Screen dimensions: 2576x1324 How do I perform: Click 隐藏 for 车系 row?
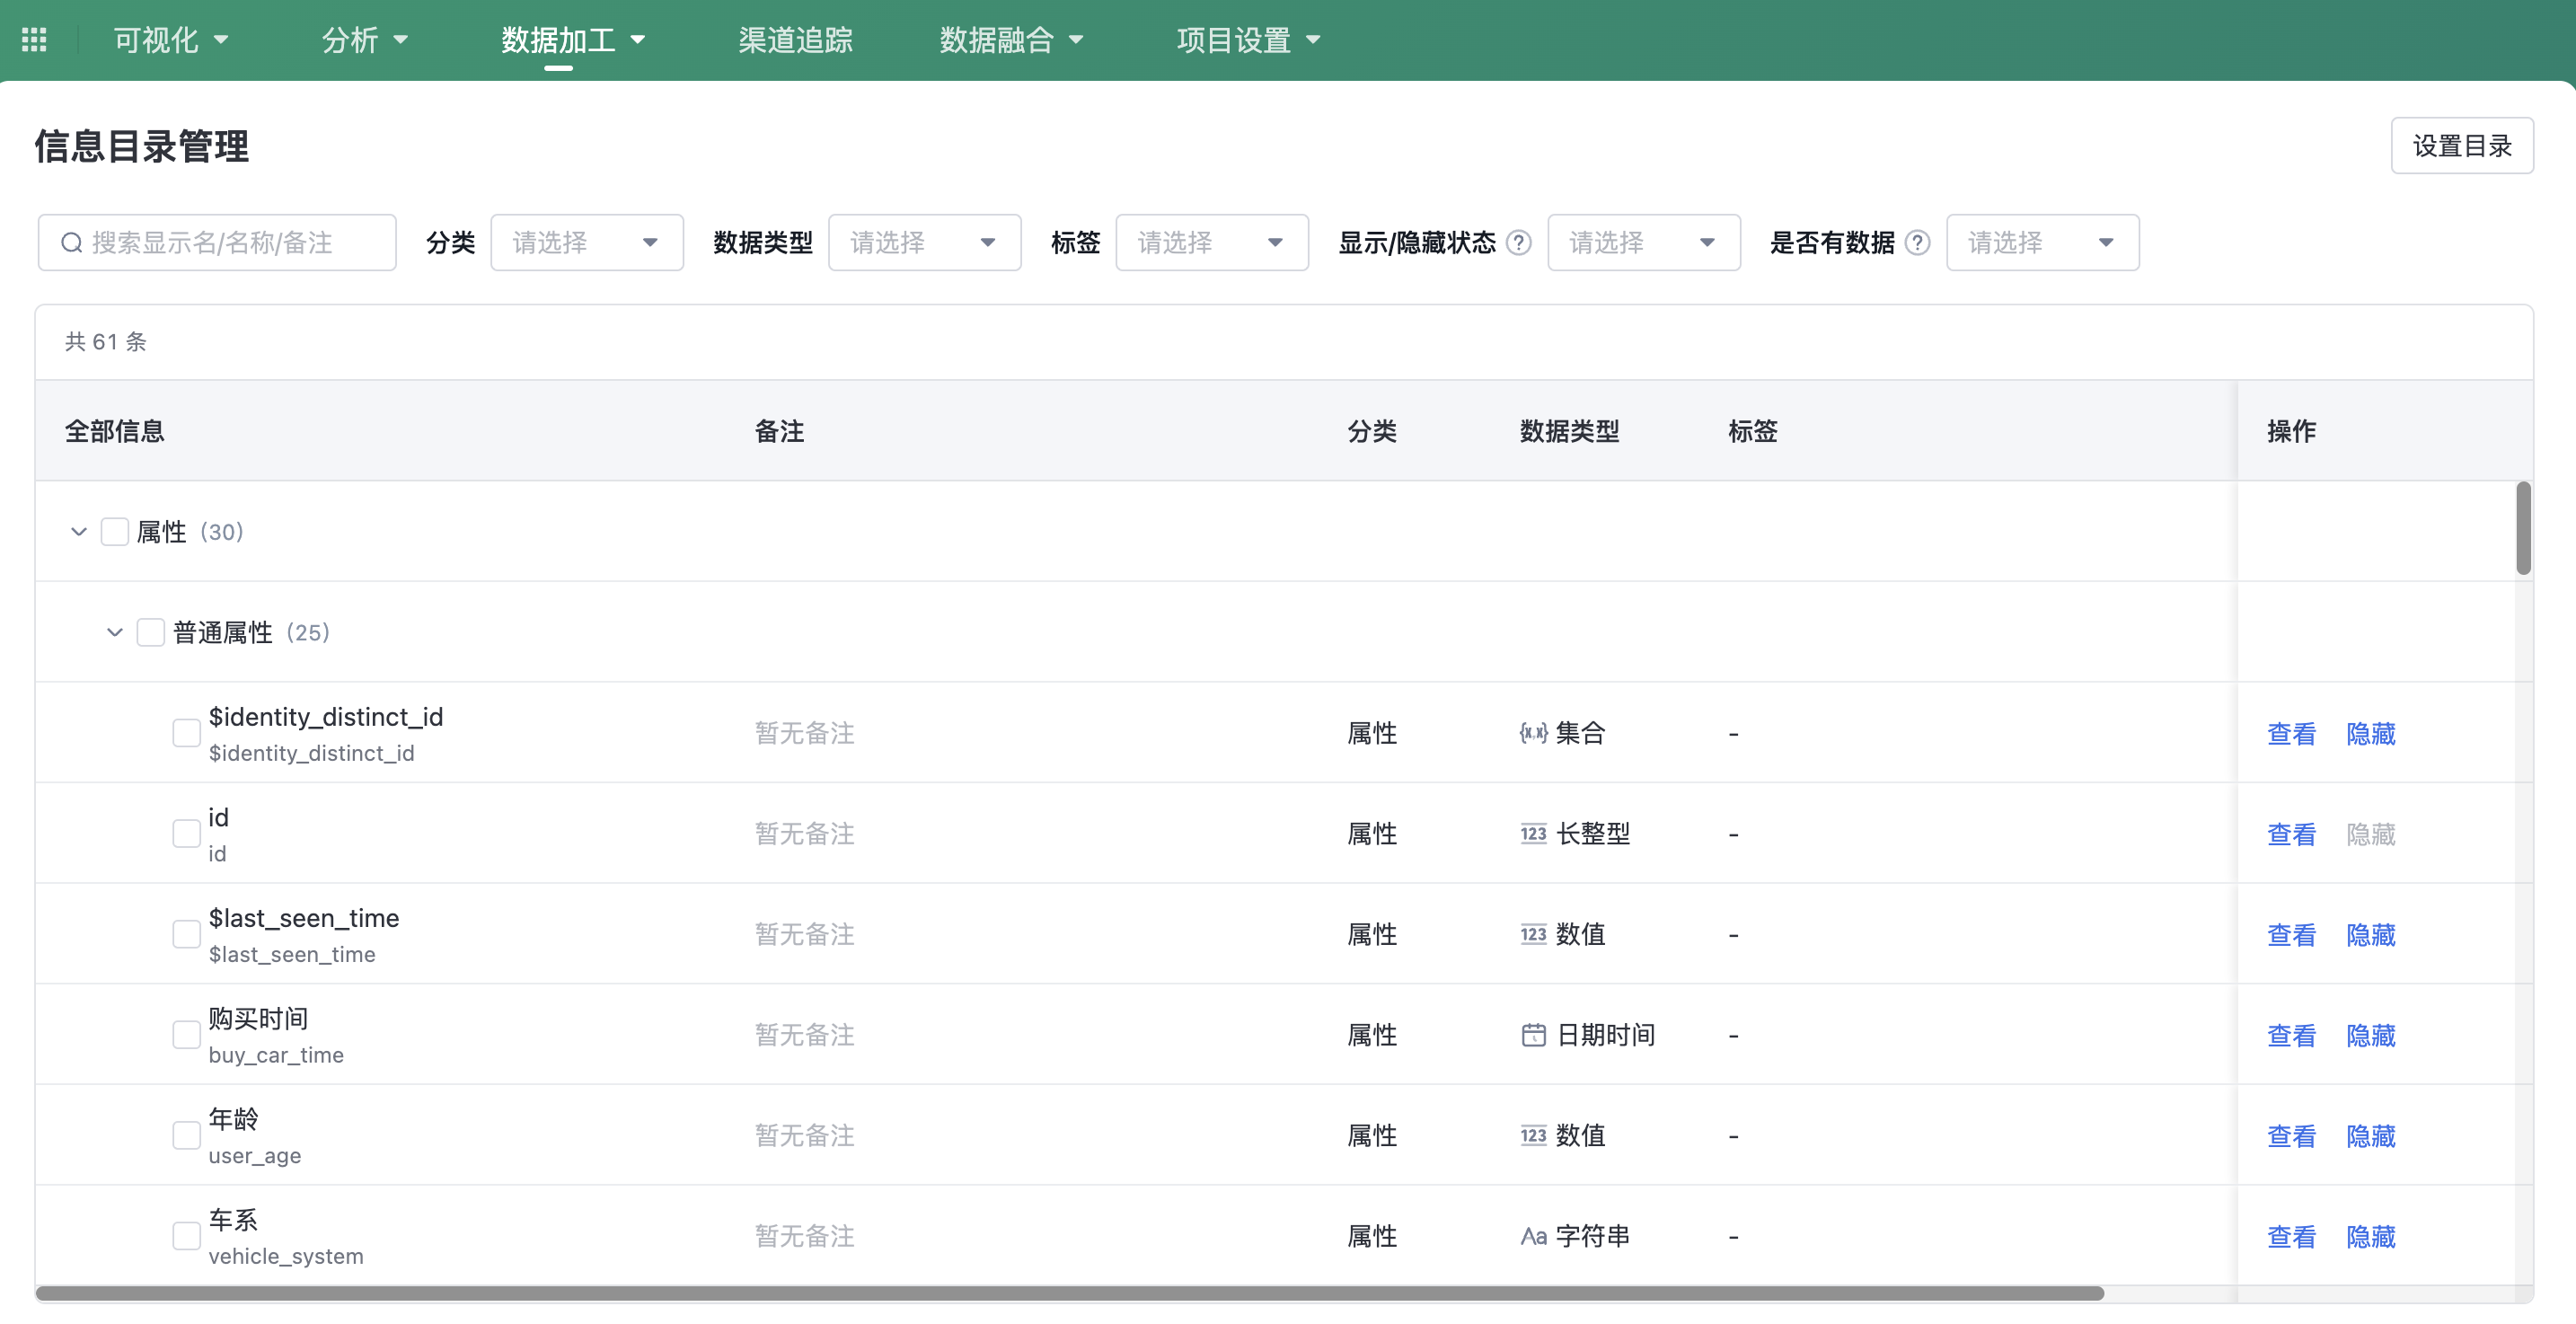[x=2371, y=1238]
